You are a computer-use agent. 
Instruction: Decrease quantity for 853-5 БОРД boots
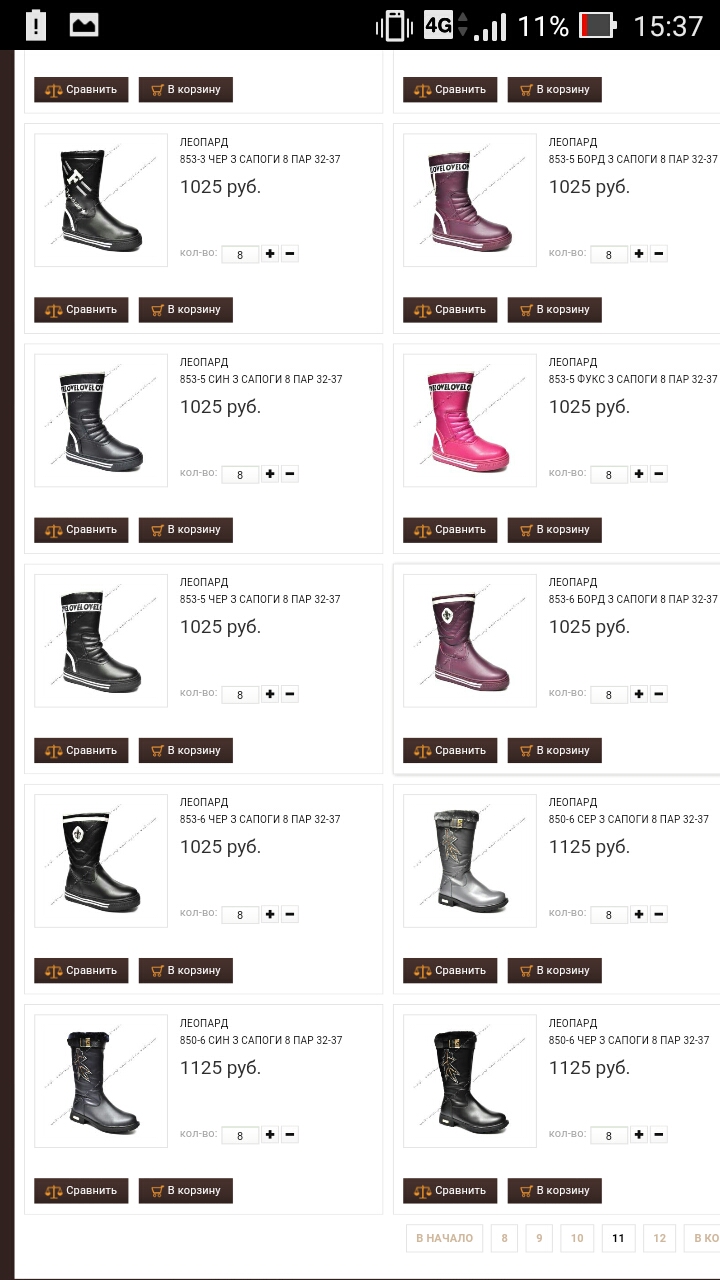[x=659, y=254]
